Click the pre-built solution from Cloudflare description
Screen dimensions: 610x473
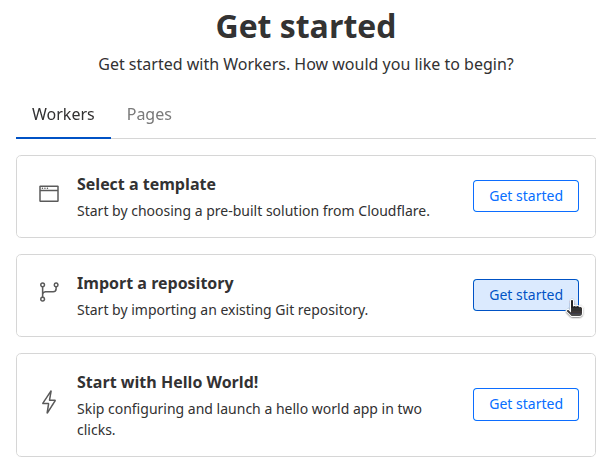pyautogui.click(x=253, y=212)
